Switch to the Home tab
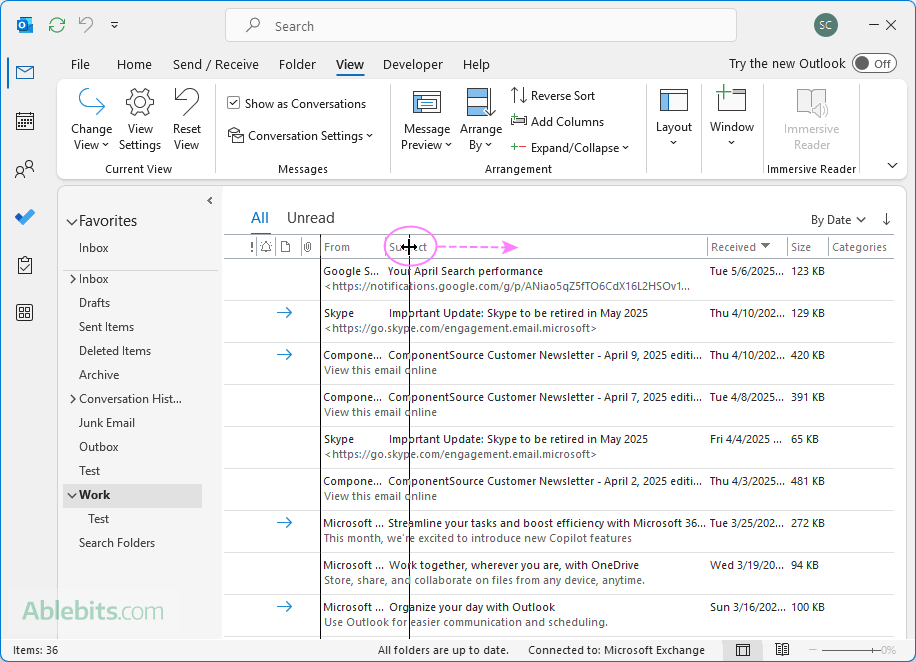916x662 pixels. click(x=134, y=64)
